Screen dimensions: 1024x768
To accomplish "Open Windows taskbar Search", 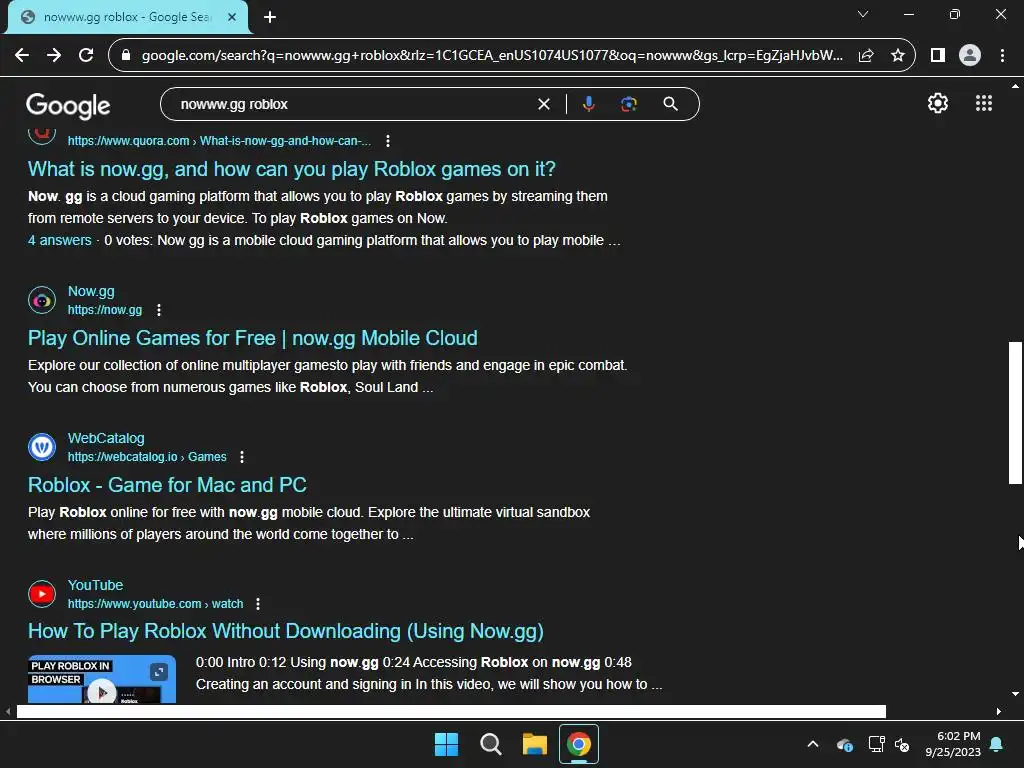I will point(490,744).
